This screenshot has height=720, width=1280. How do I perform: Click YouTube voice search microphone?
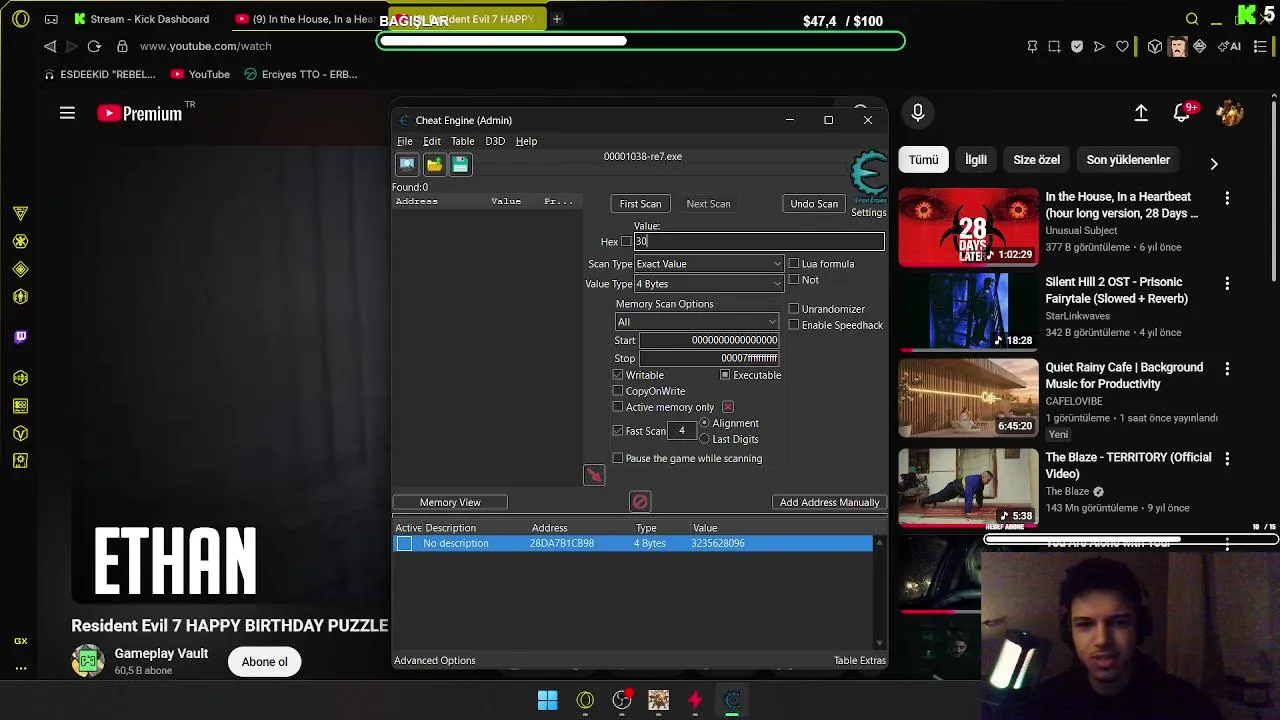917,113
